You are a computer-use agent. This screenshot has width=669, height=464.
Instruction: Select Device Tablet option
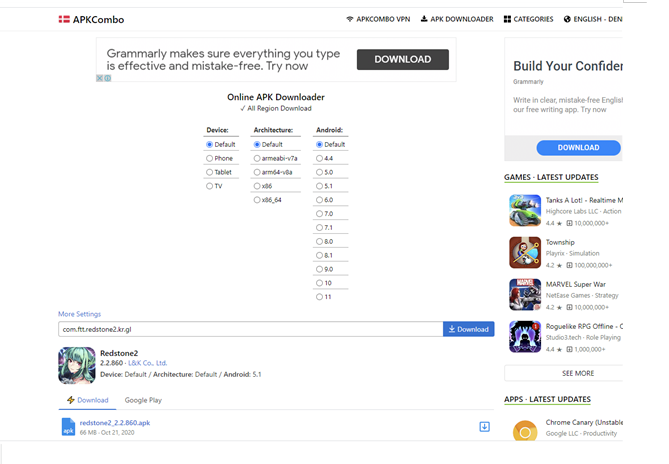tap(209, 172)
